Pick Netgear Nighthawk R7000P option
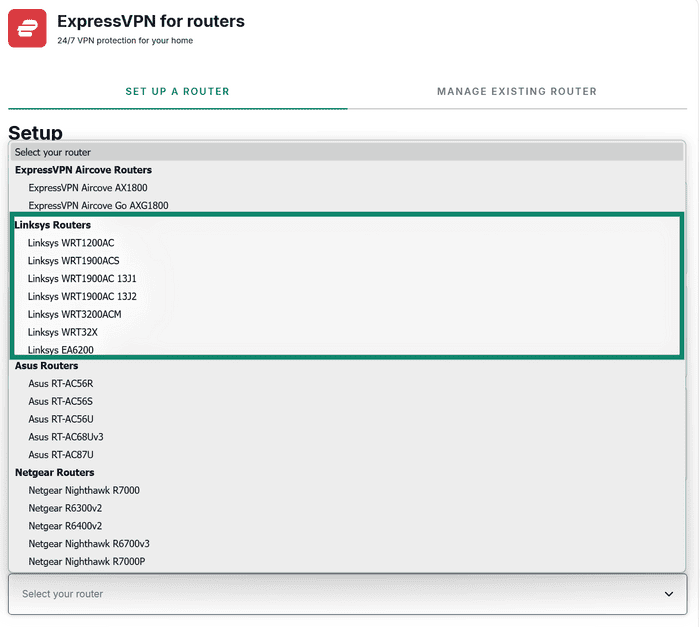 click(x=347, y=561)
